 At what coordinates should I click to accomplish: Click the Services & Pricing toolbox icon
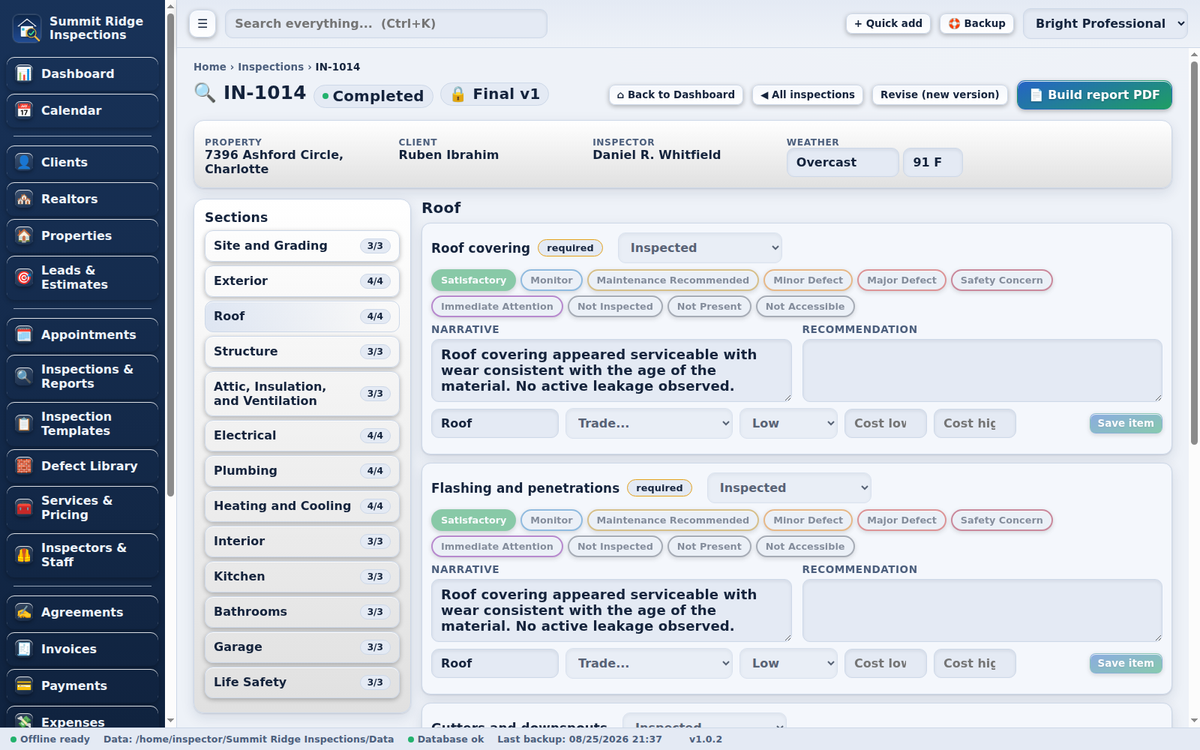tap(24, 508)
